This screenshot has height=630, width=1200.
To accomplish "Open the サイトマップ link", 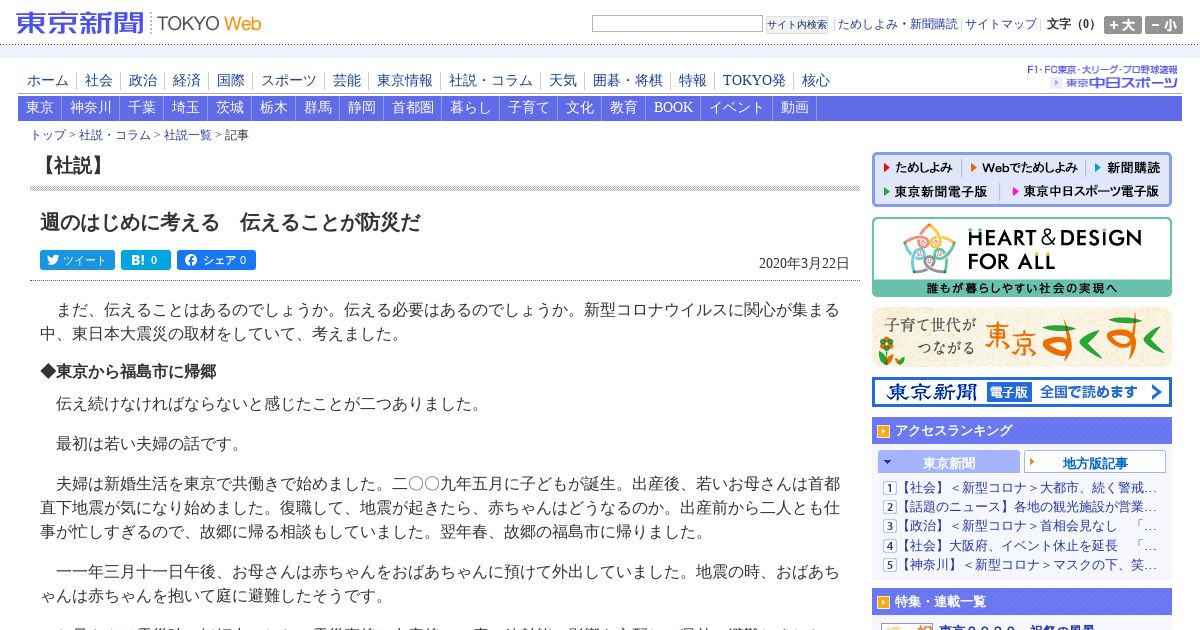I will click(1001, 24).
